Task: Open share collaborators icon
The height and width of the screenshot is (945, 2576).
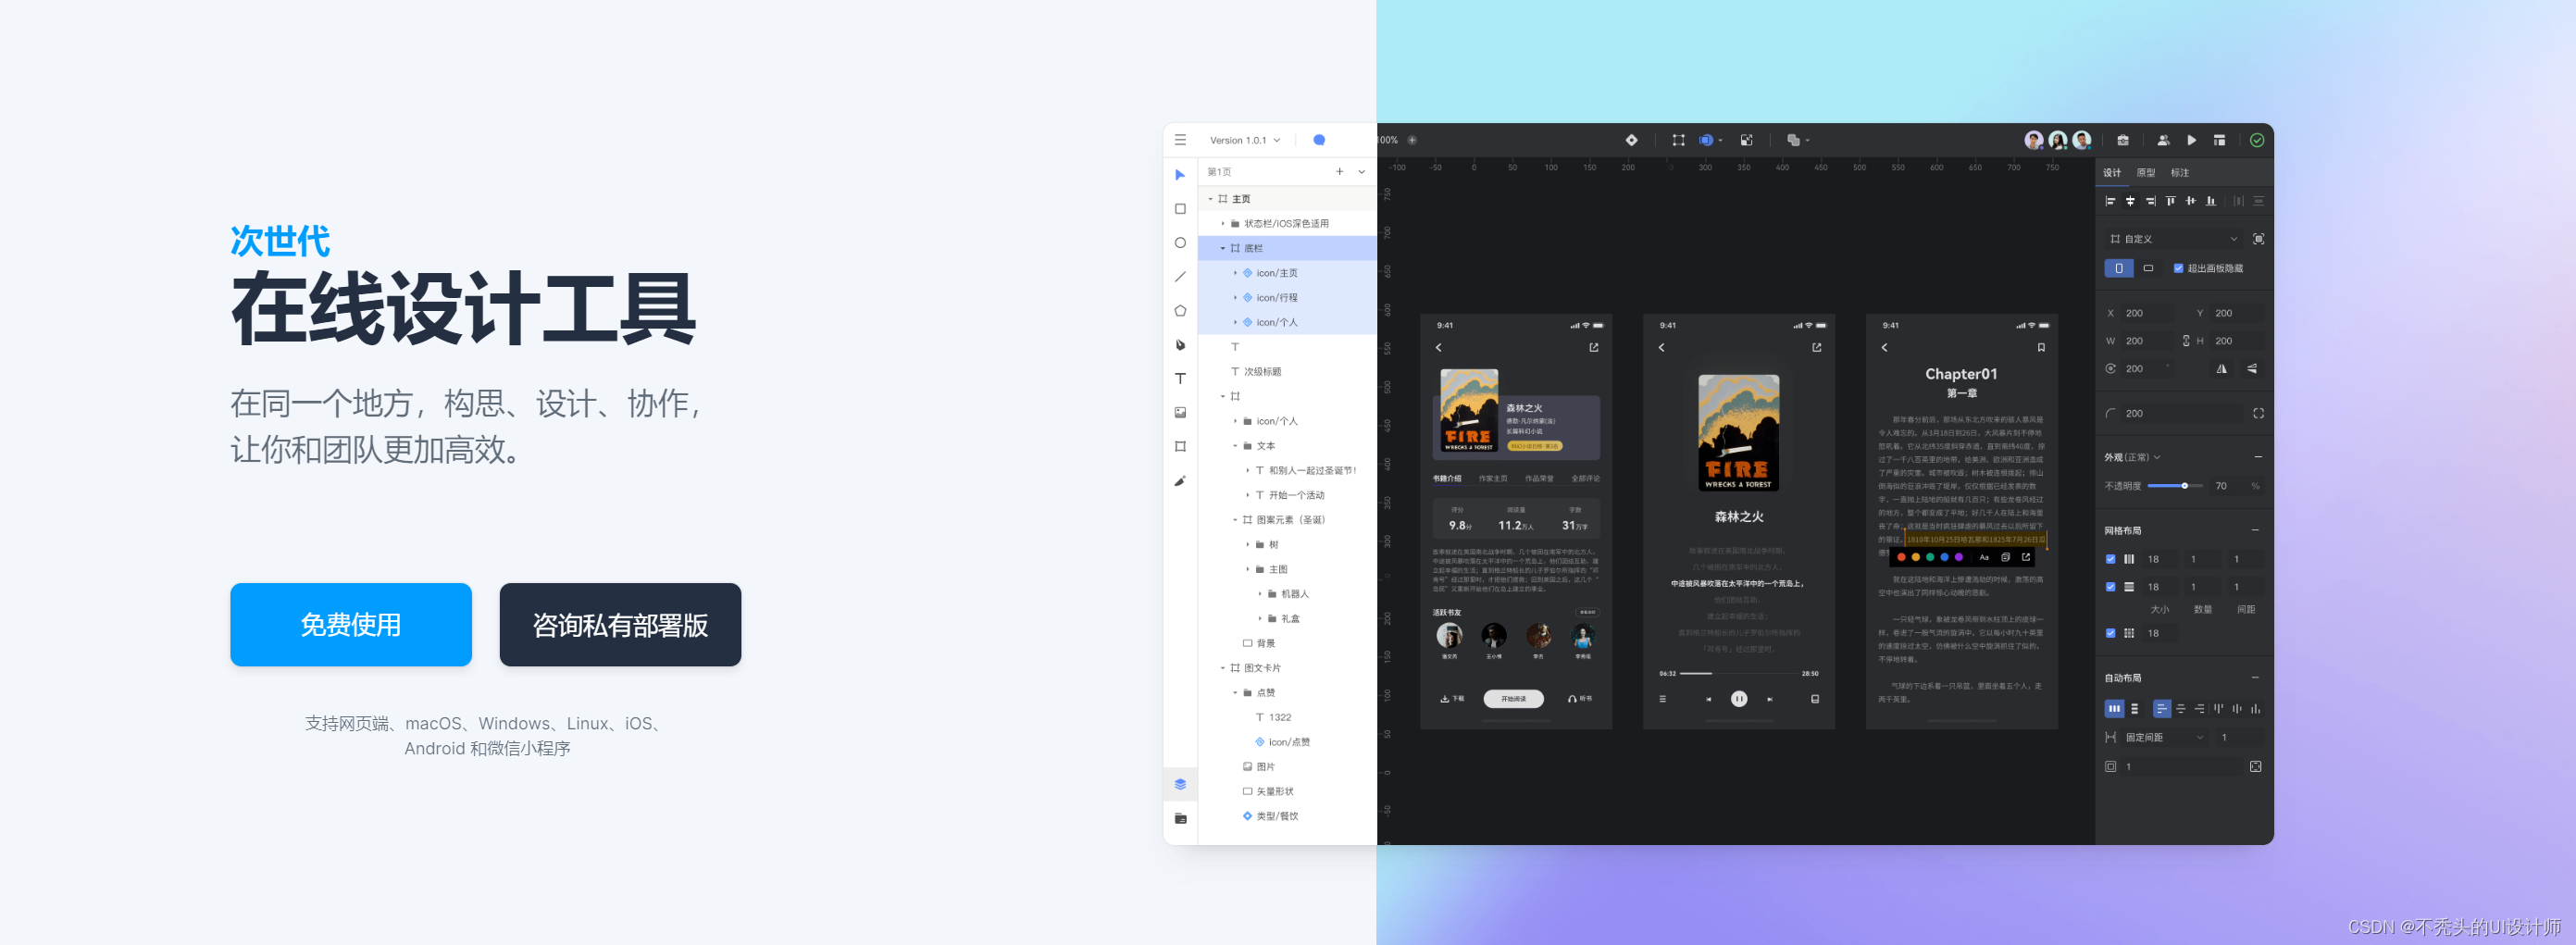Action: click(2162, 140)
